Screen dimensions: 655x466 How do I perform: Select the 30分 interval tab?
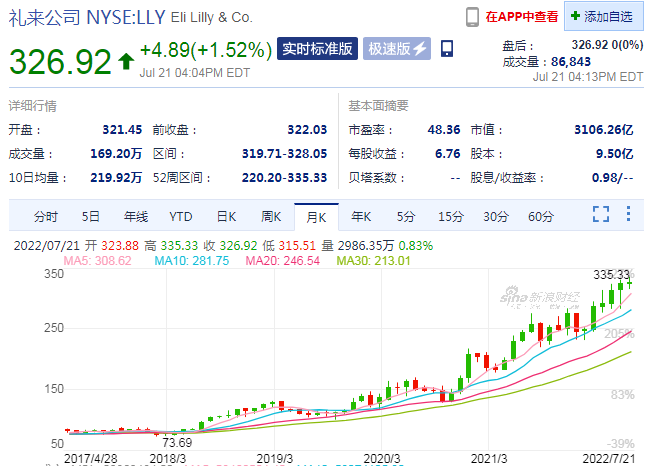496,217
